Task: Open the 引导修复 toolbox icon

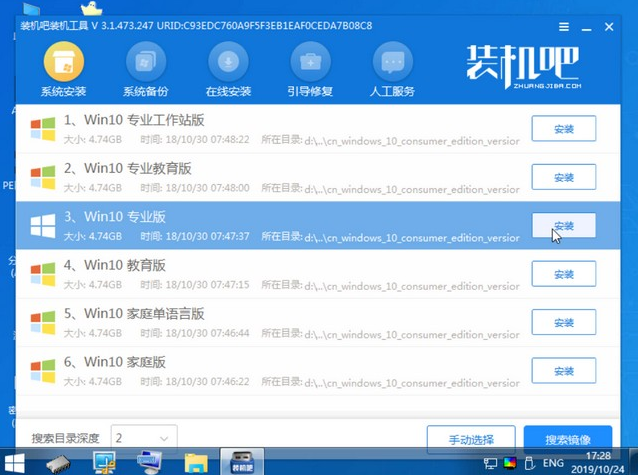Action: click(x=310, y=62)
